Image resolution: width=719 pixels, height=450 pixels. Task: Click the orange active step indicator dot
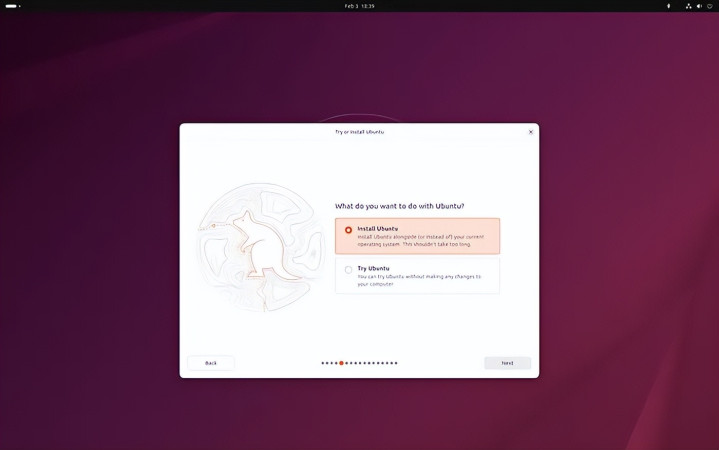[341, 363]
